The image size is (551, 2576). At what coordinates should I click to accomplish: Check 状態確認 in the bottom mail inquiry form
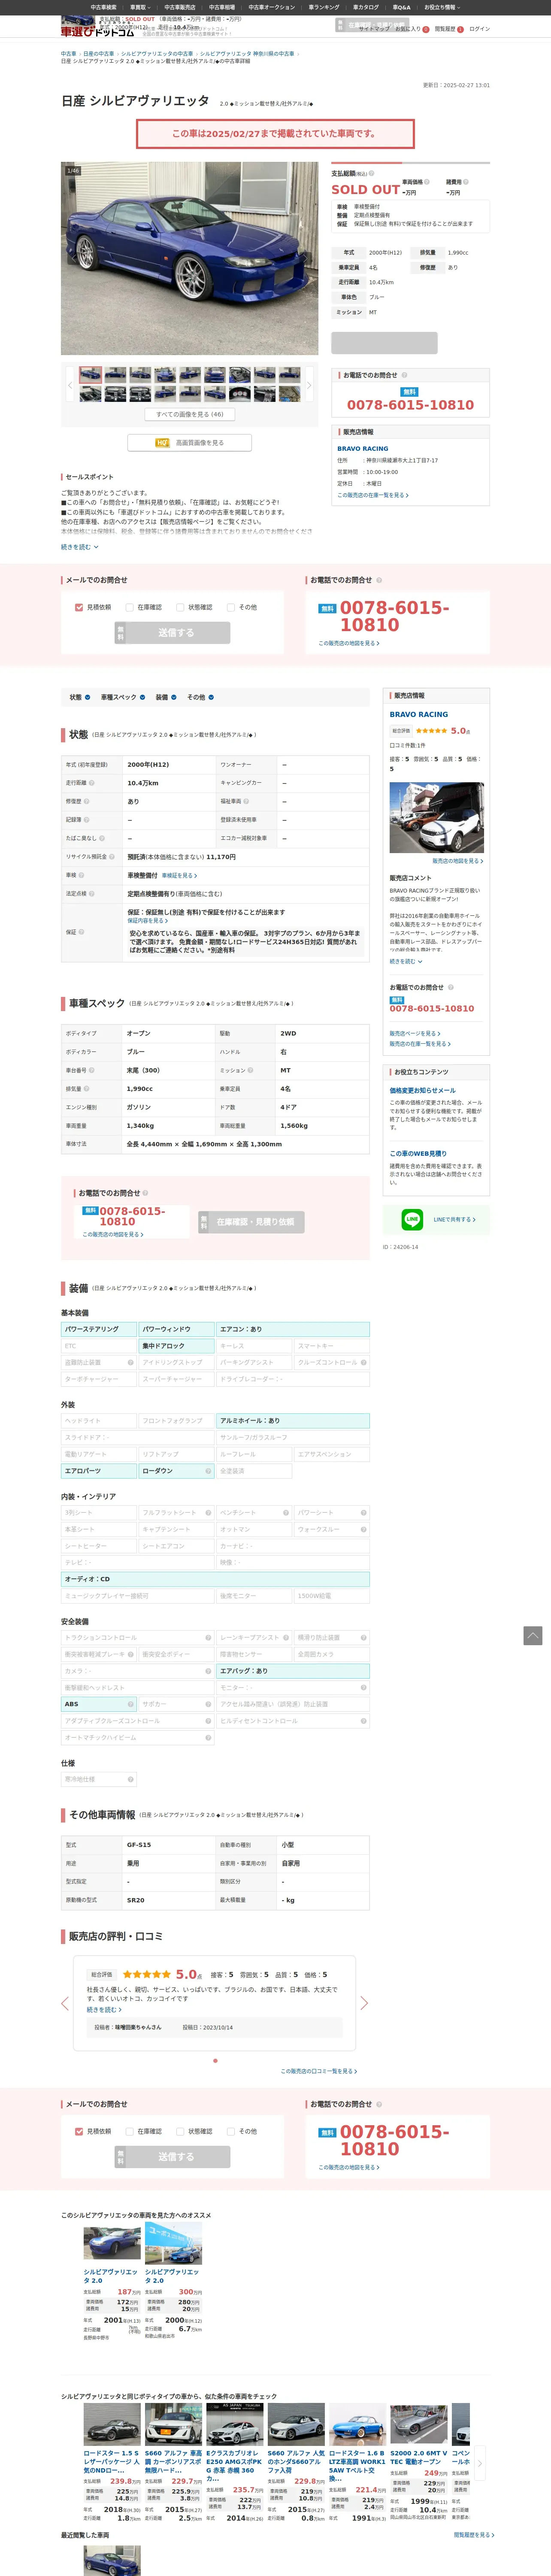(180, 2131)
